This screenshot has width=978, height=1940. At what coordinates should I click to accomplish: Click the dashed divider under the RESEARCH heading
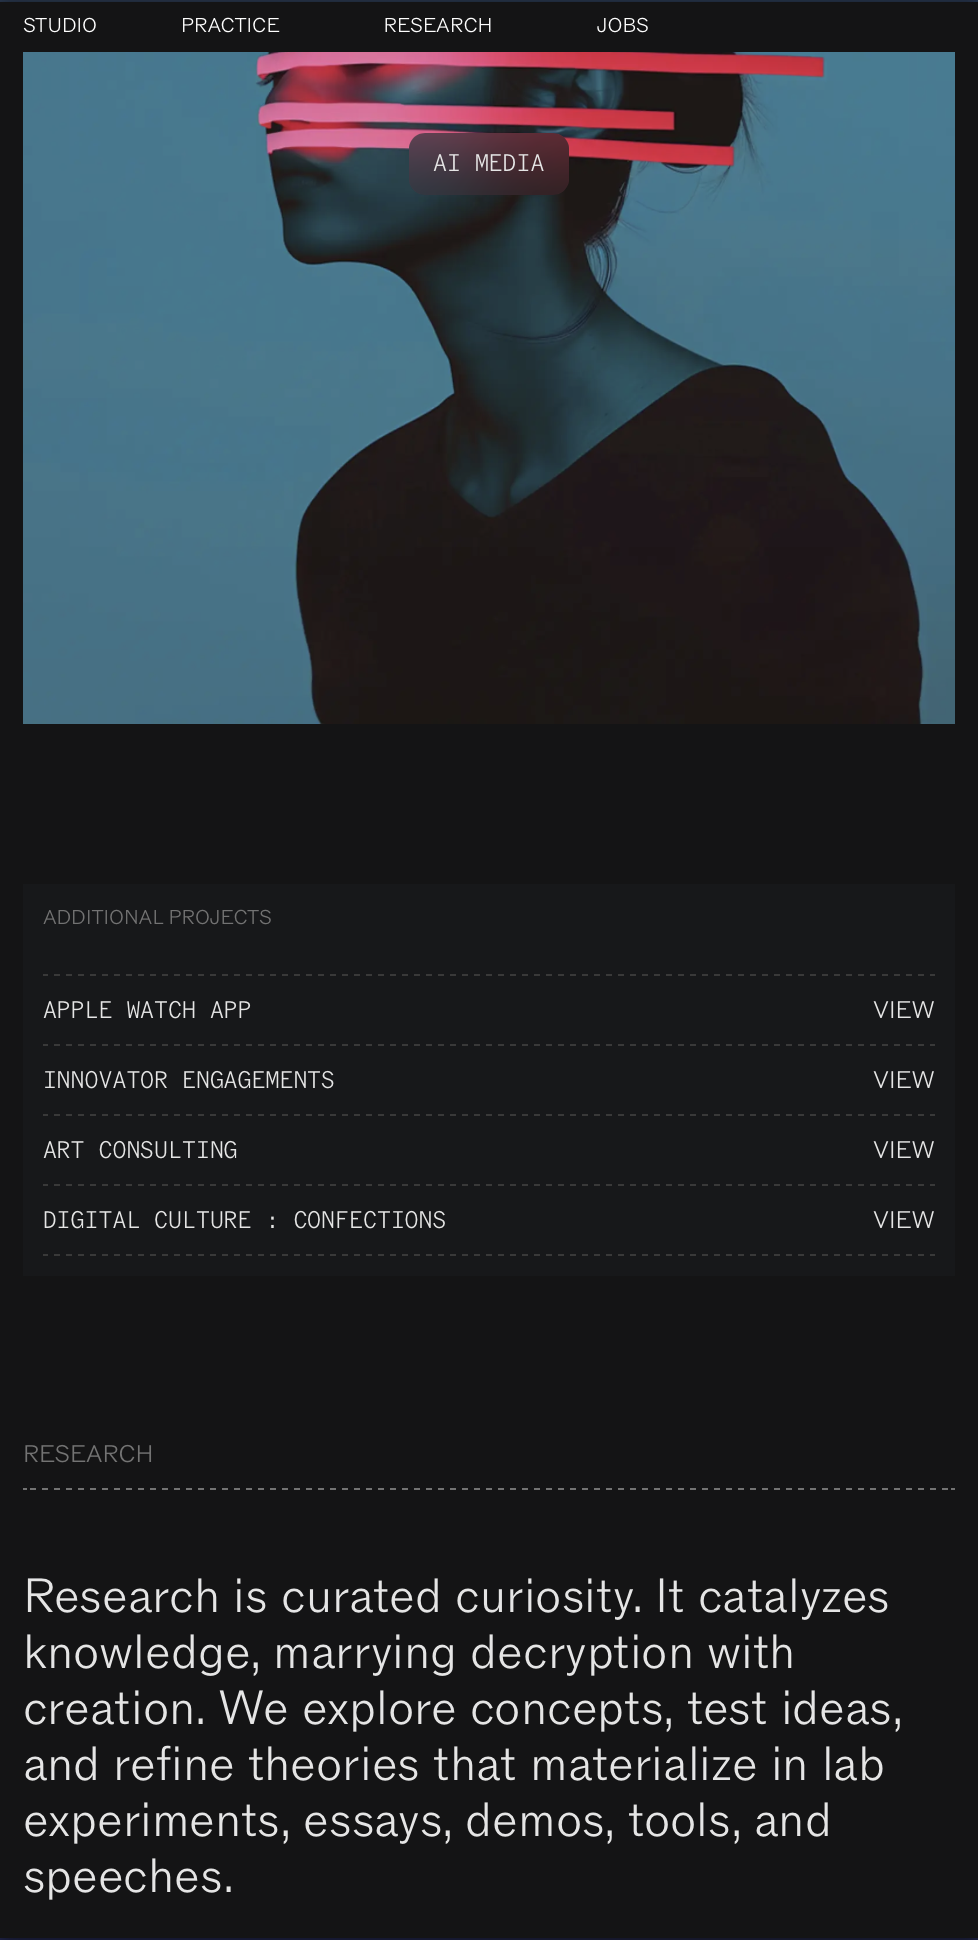489,1489
